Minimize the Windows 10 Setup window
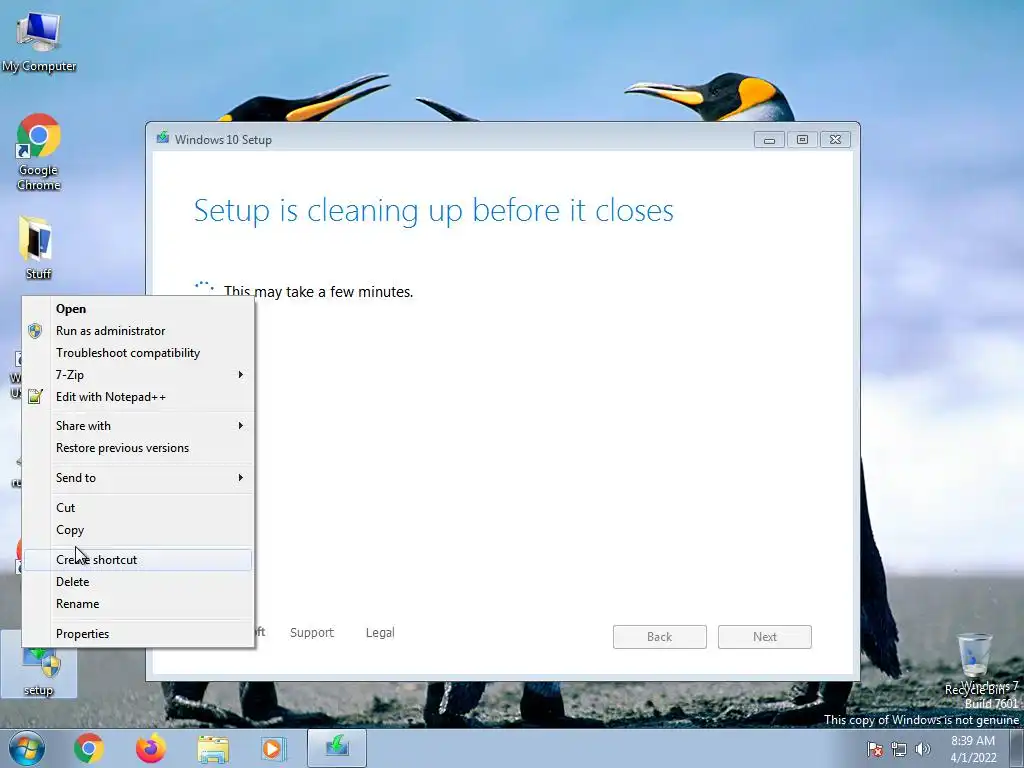1024x768 pixels. pos(769,140)
